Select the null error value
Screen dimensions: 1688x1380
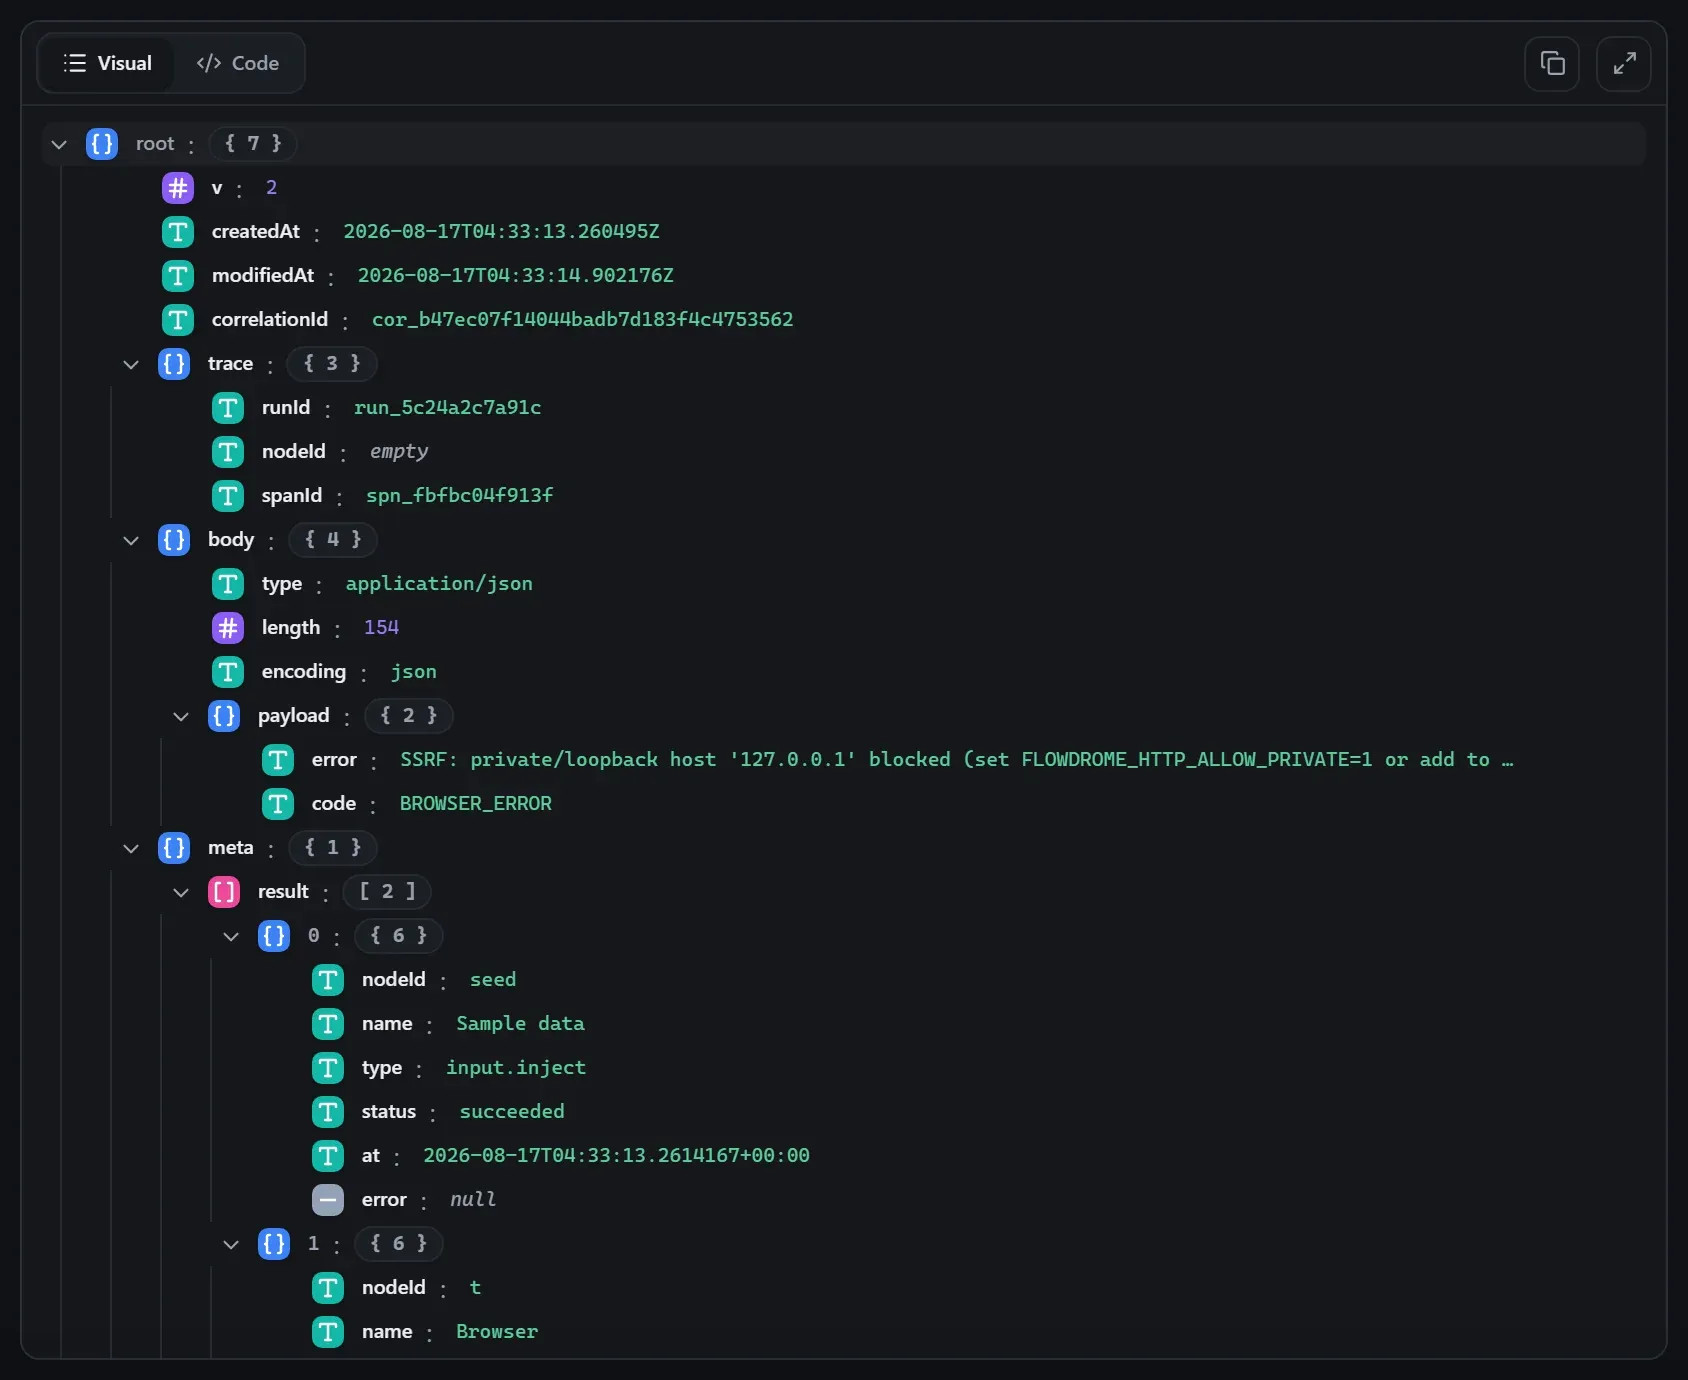(473, 1200)
